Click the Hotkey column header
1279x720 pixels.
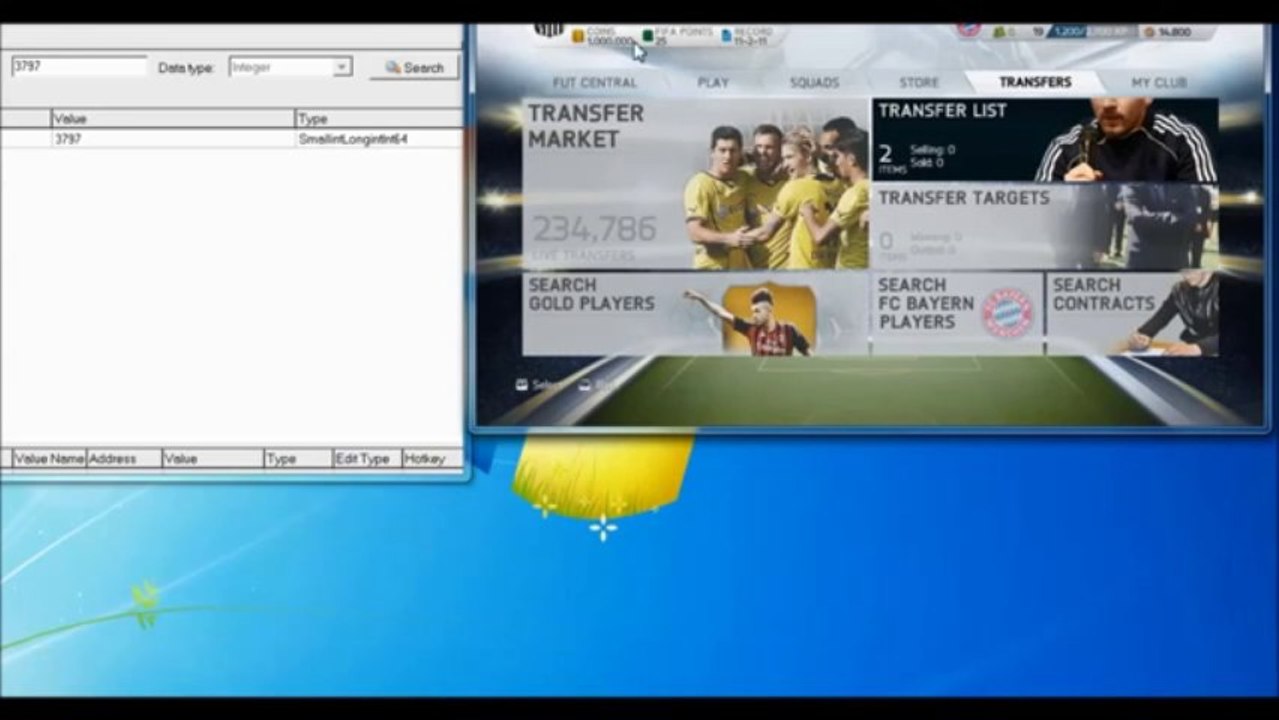pos(431,459)
